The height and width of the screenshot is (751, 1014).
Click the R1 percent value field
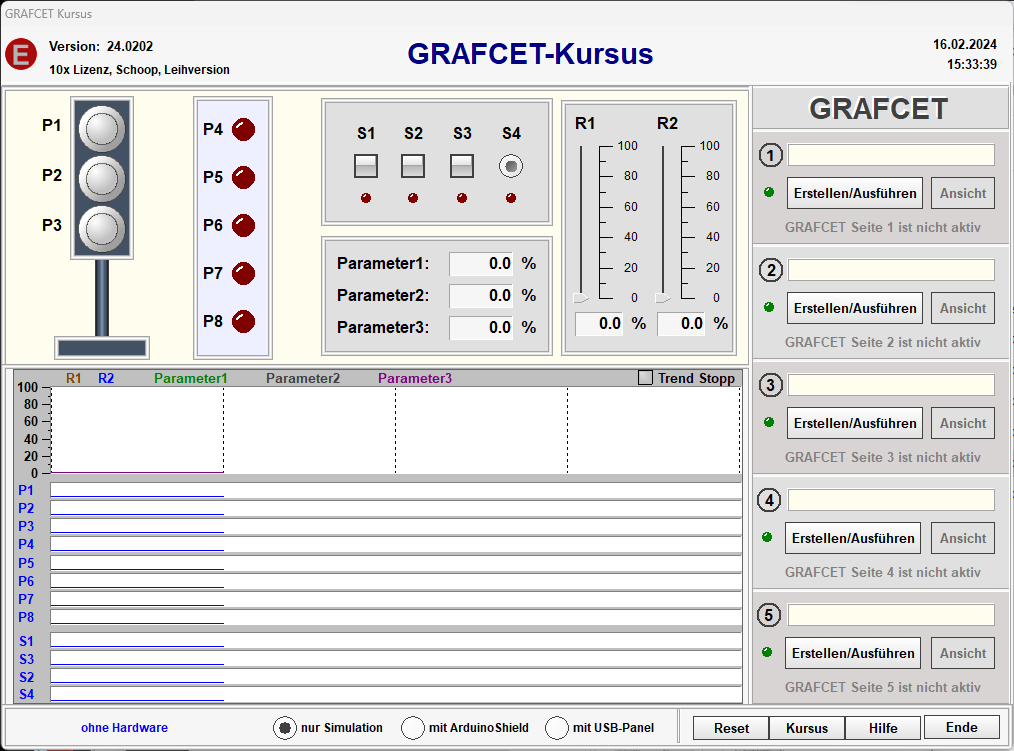point(599,323)
